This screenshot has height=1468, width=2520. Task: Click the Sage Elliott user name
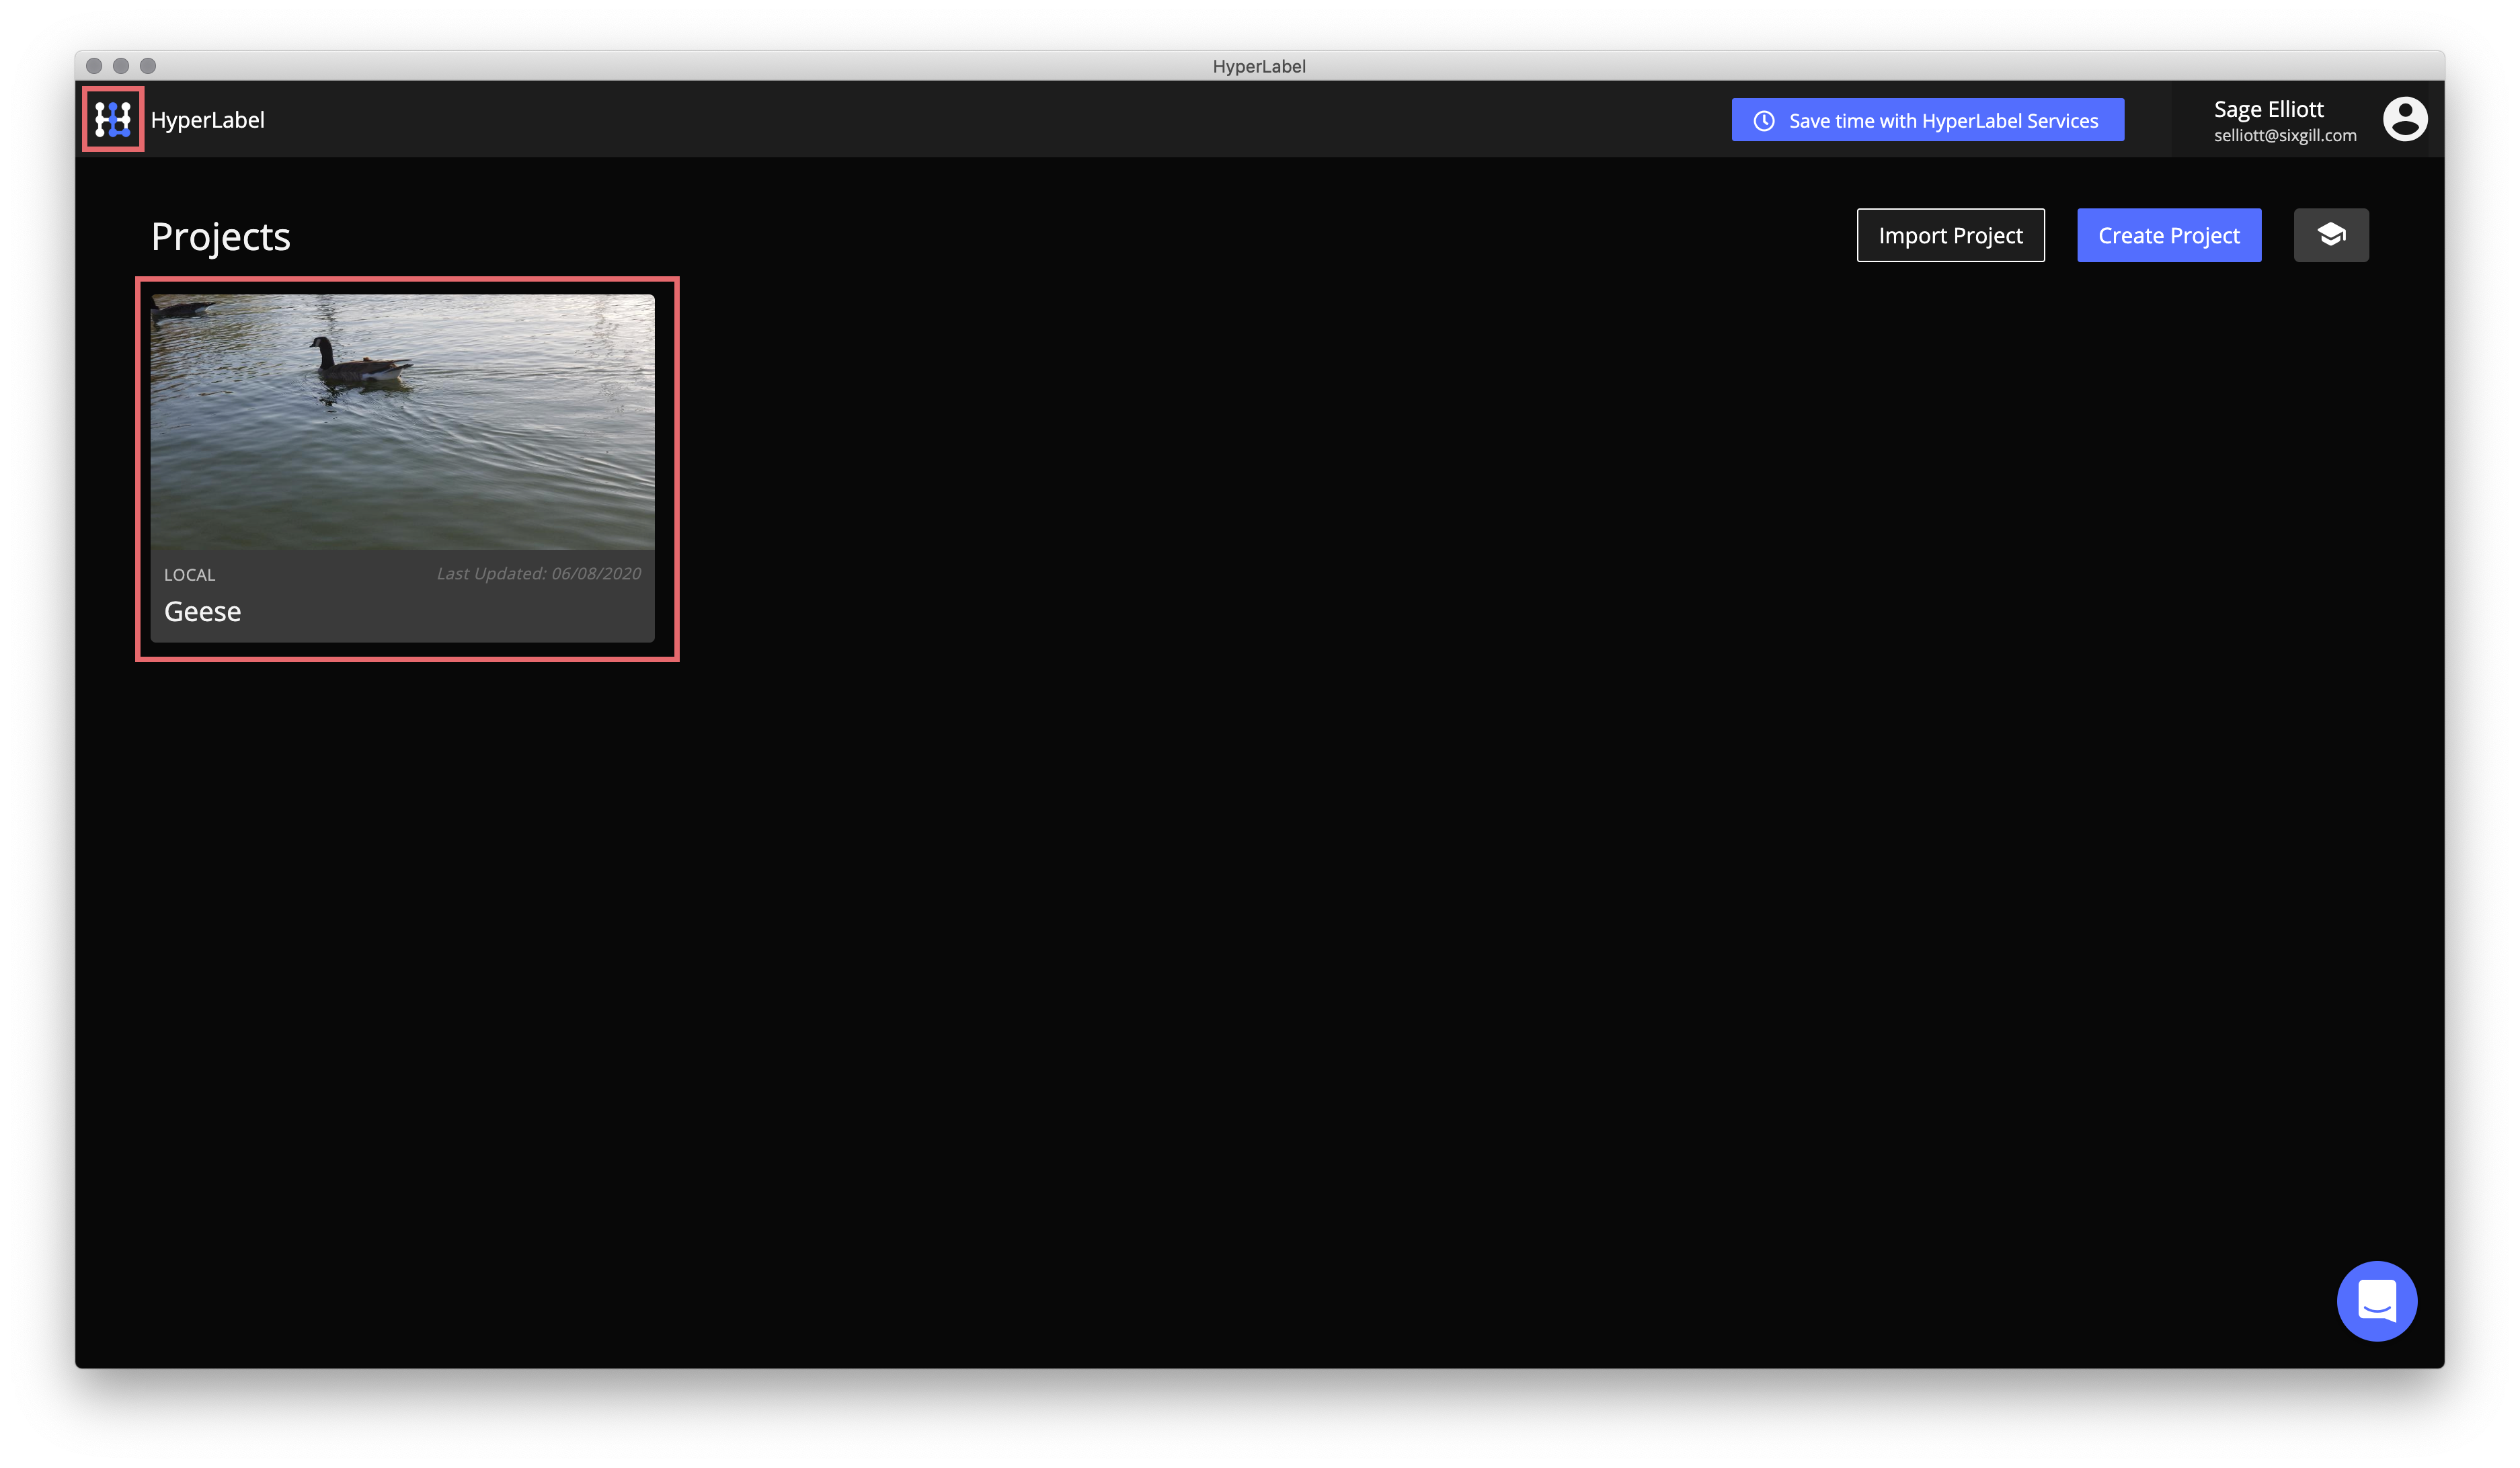(x=2268, y=108)
